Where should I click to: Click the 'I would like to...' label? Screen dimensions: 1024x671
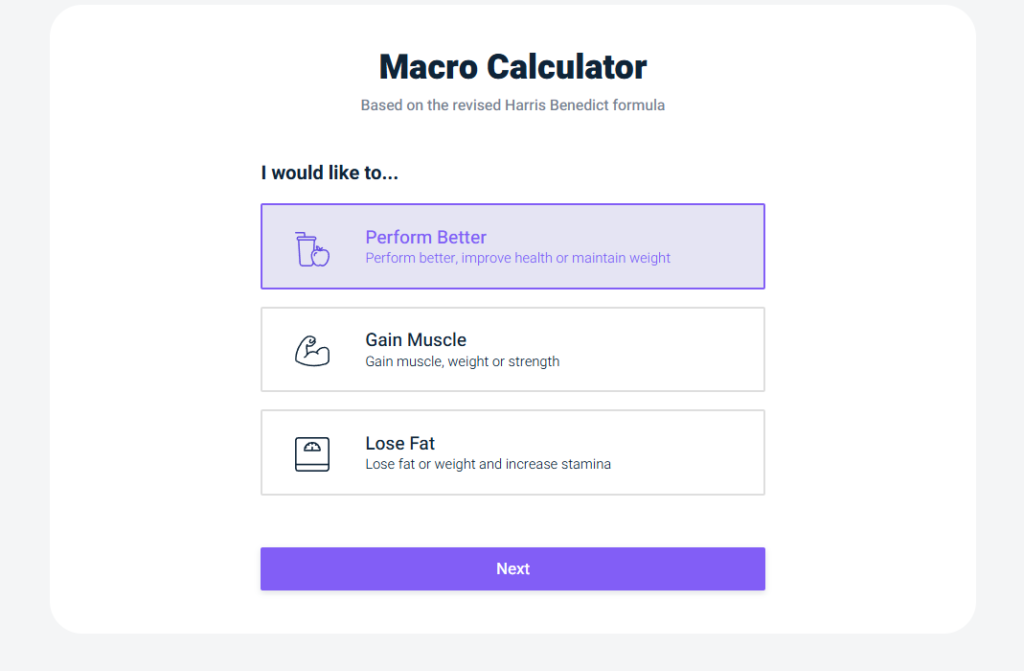click(329, 172)
